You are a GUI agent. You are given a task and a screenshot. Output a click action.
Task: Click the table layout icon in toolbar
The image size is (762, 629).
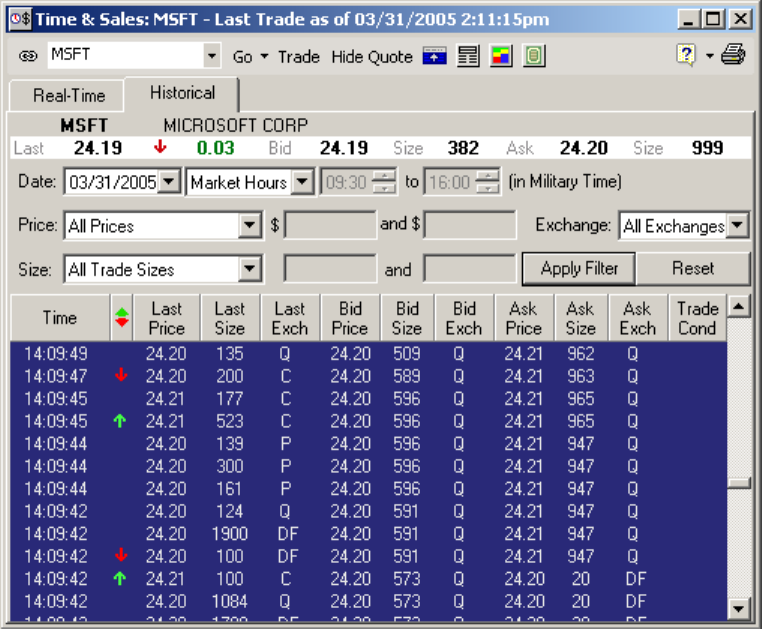468,56
